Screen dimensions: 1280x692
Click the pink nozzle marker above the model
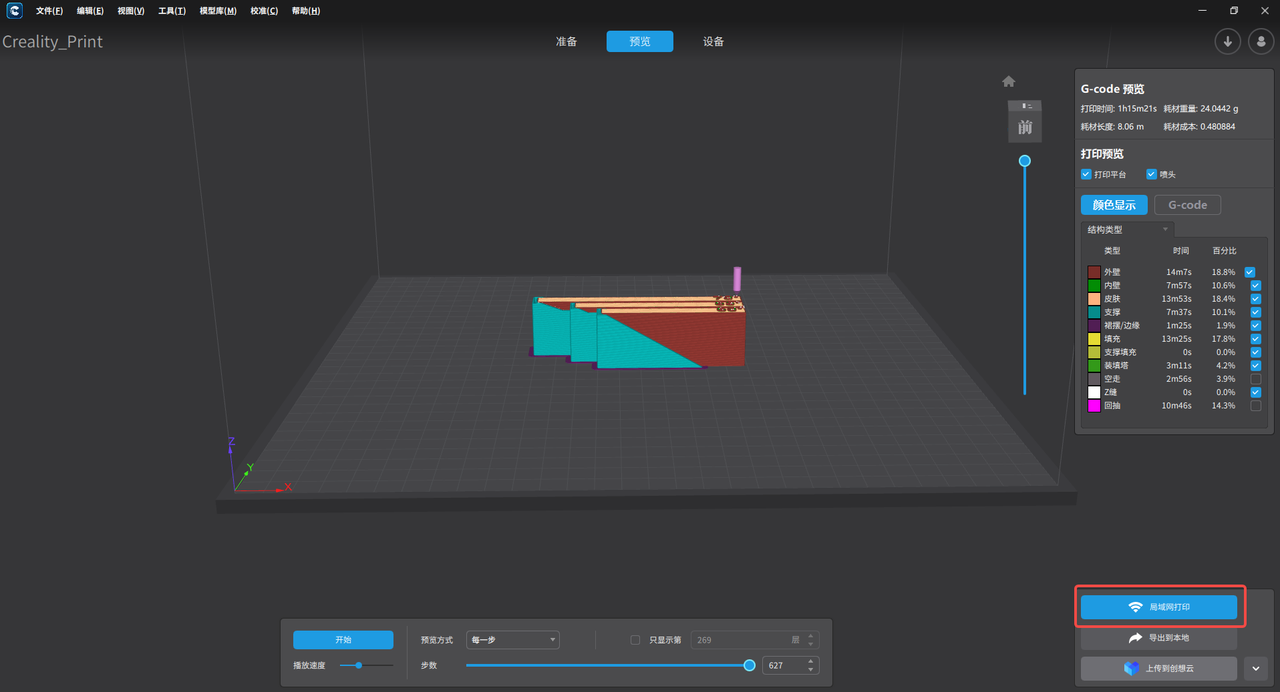737,278
